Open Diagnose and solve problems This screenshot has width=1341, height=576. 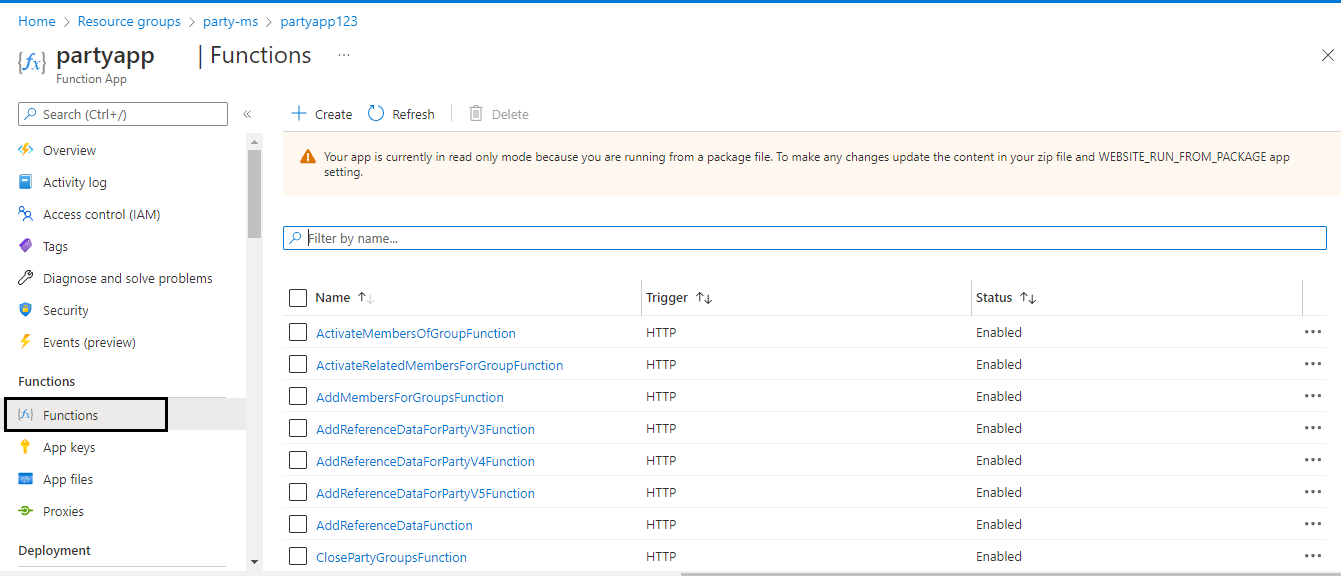point(127,278)
